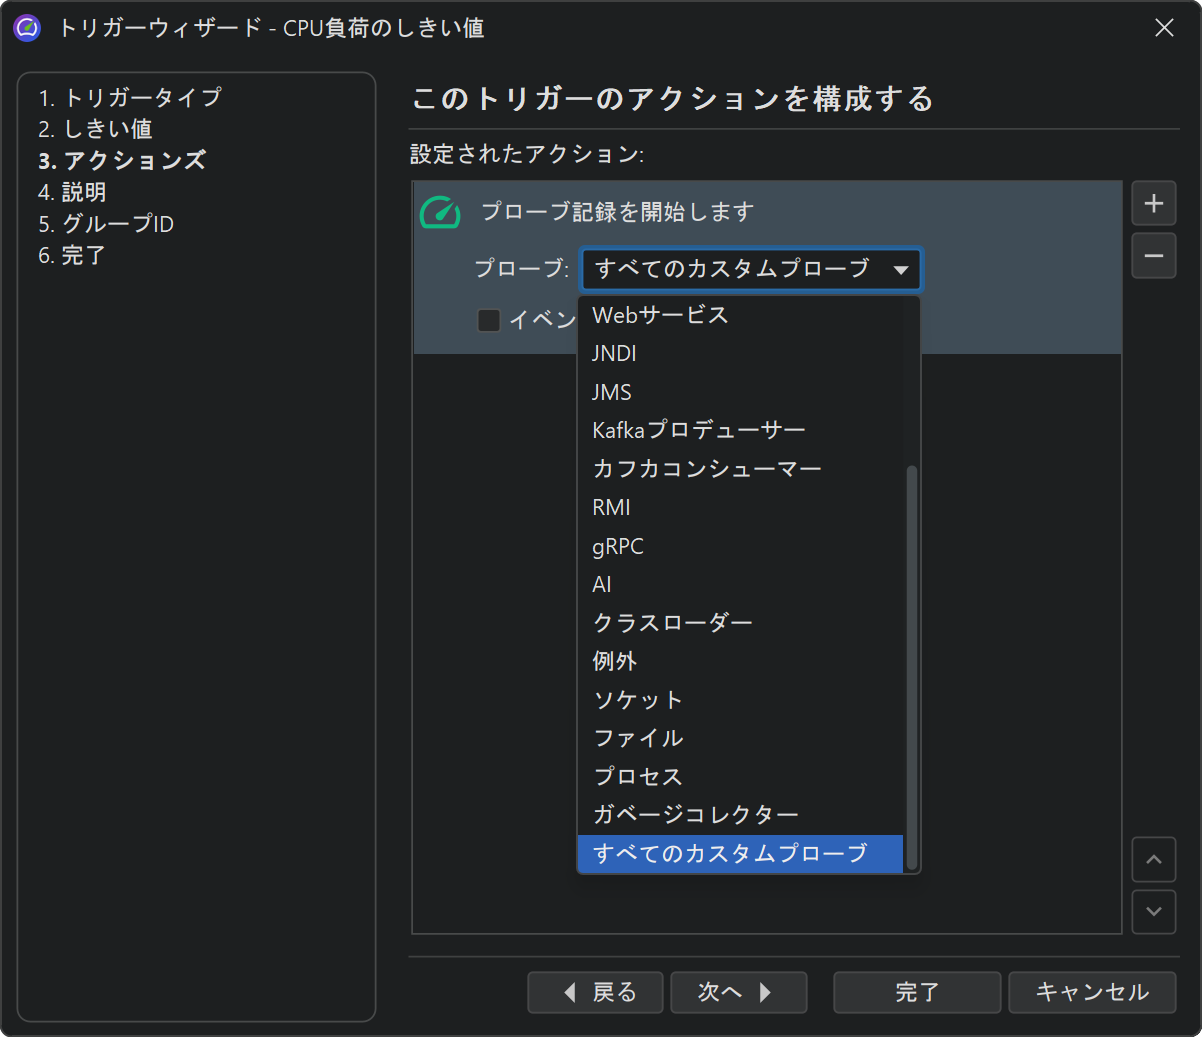Image resolution: width=1202 pixels, height=1037 pixels.
Task: Select ガベージコレクター from the list
Action: [695, 815]
